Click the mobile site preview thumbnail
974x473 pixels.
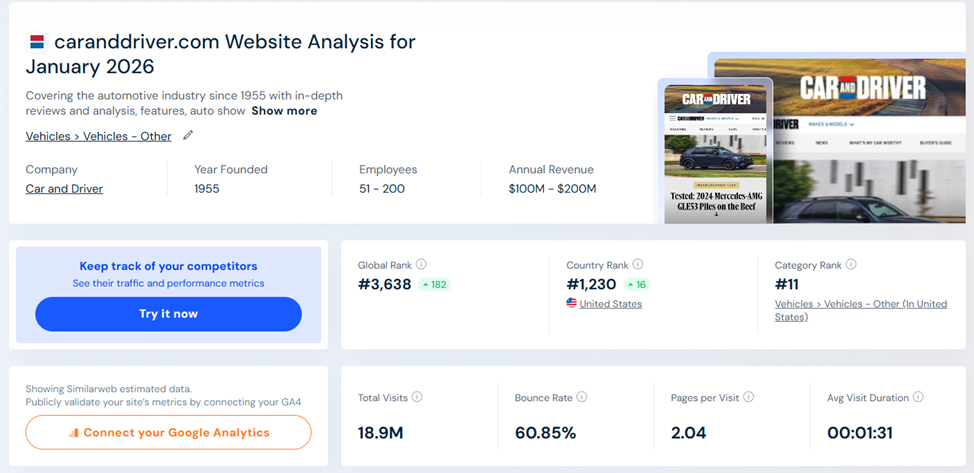click(x=715, y=150)
